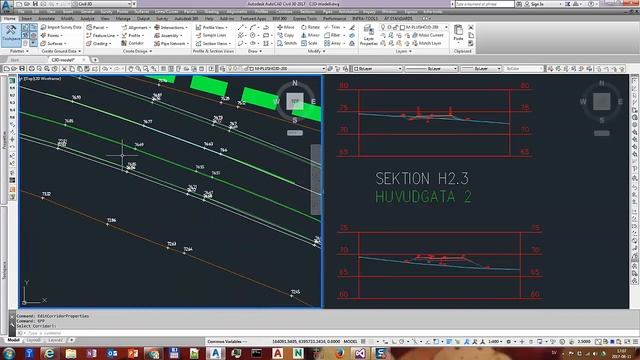Click the Section Views tool
The width and height of the screenshot is (640, 360).
[x=213, y=43]
